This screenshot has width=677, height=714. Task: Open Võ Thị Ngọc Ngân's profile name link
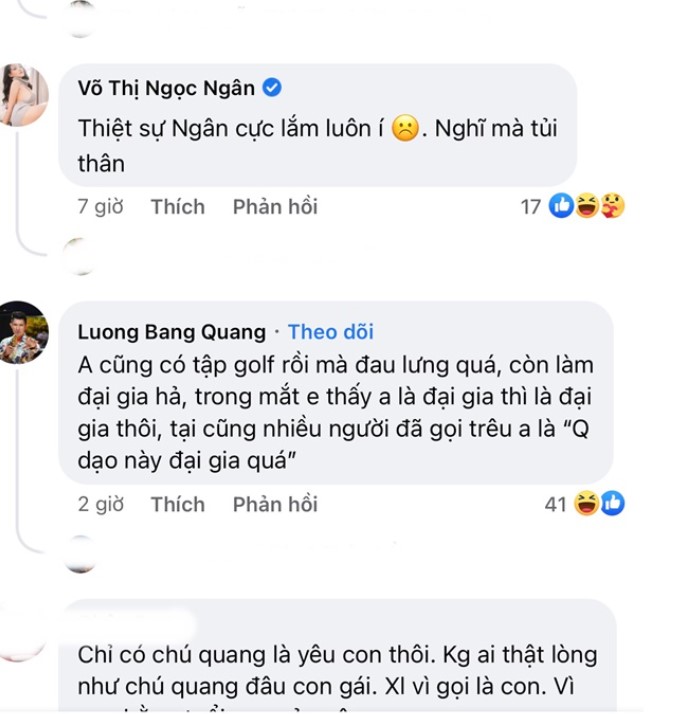click(168, 88)
